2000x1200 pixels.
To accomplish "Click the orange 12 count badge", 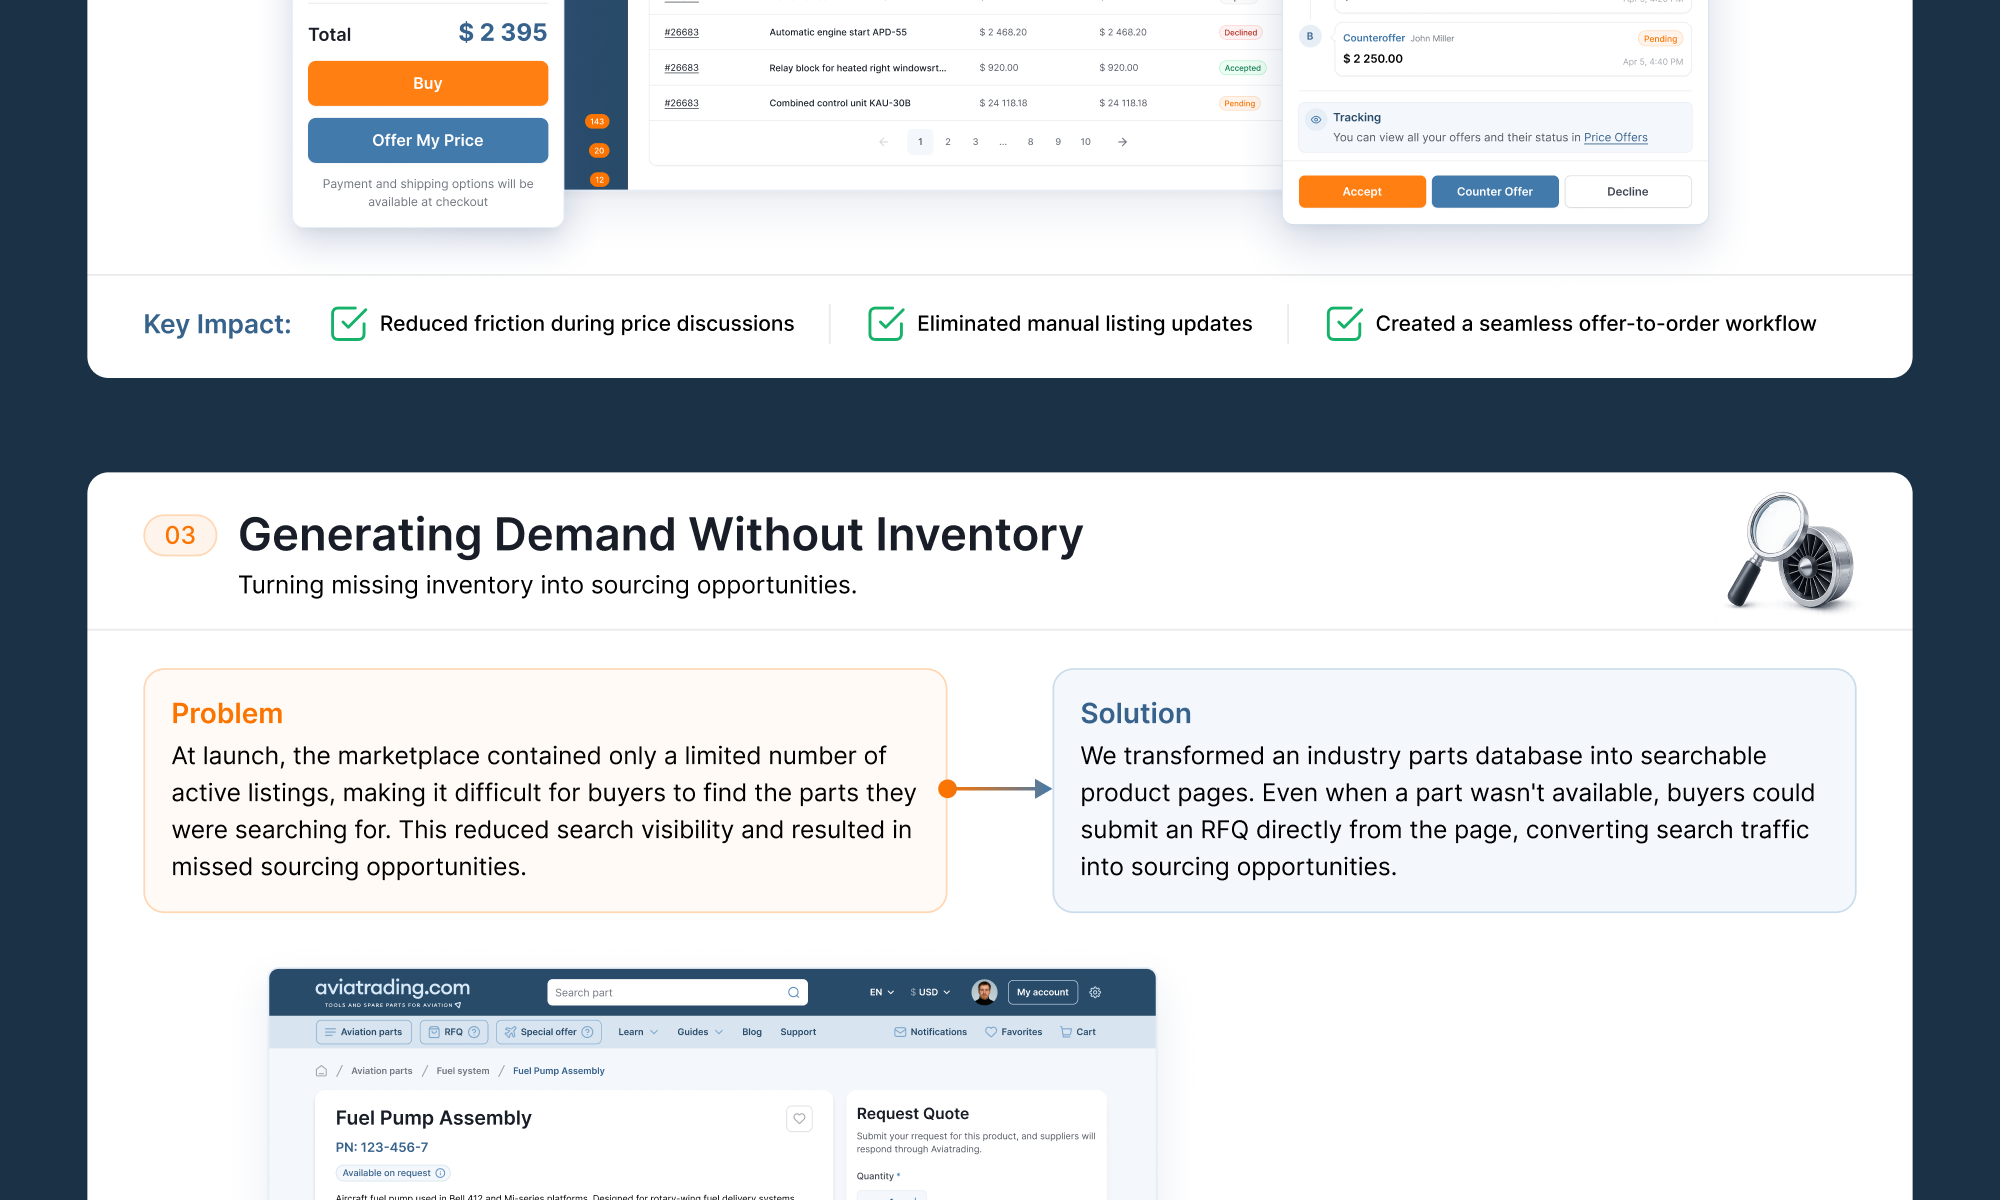I will (x=599, y=180).
